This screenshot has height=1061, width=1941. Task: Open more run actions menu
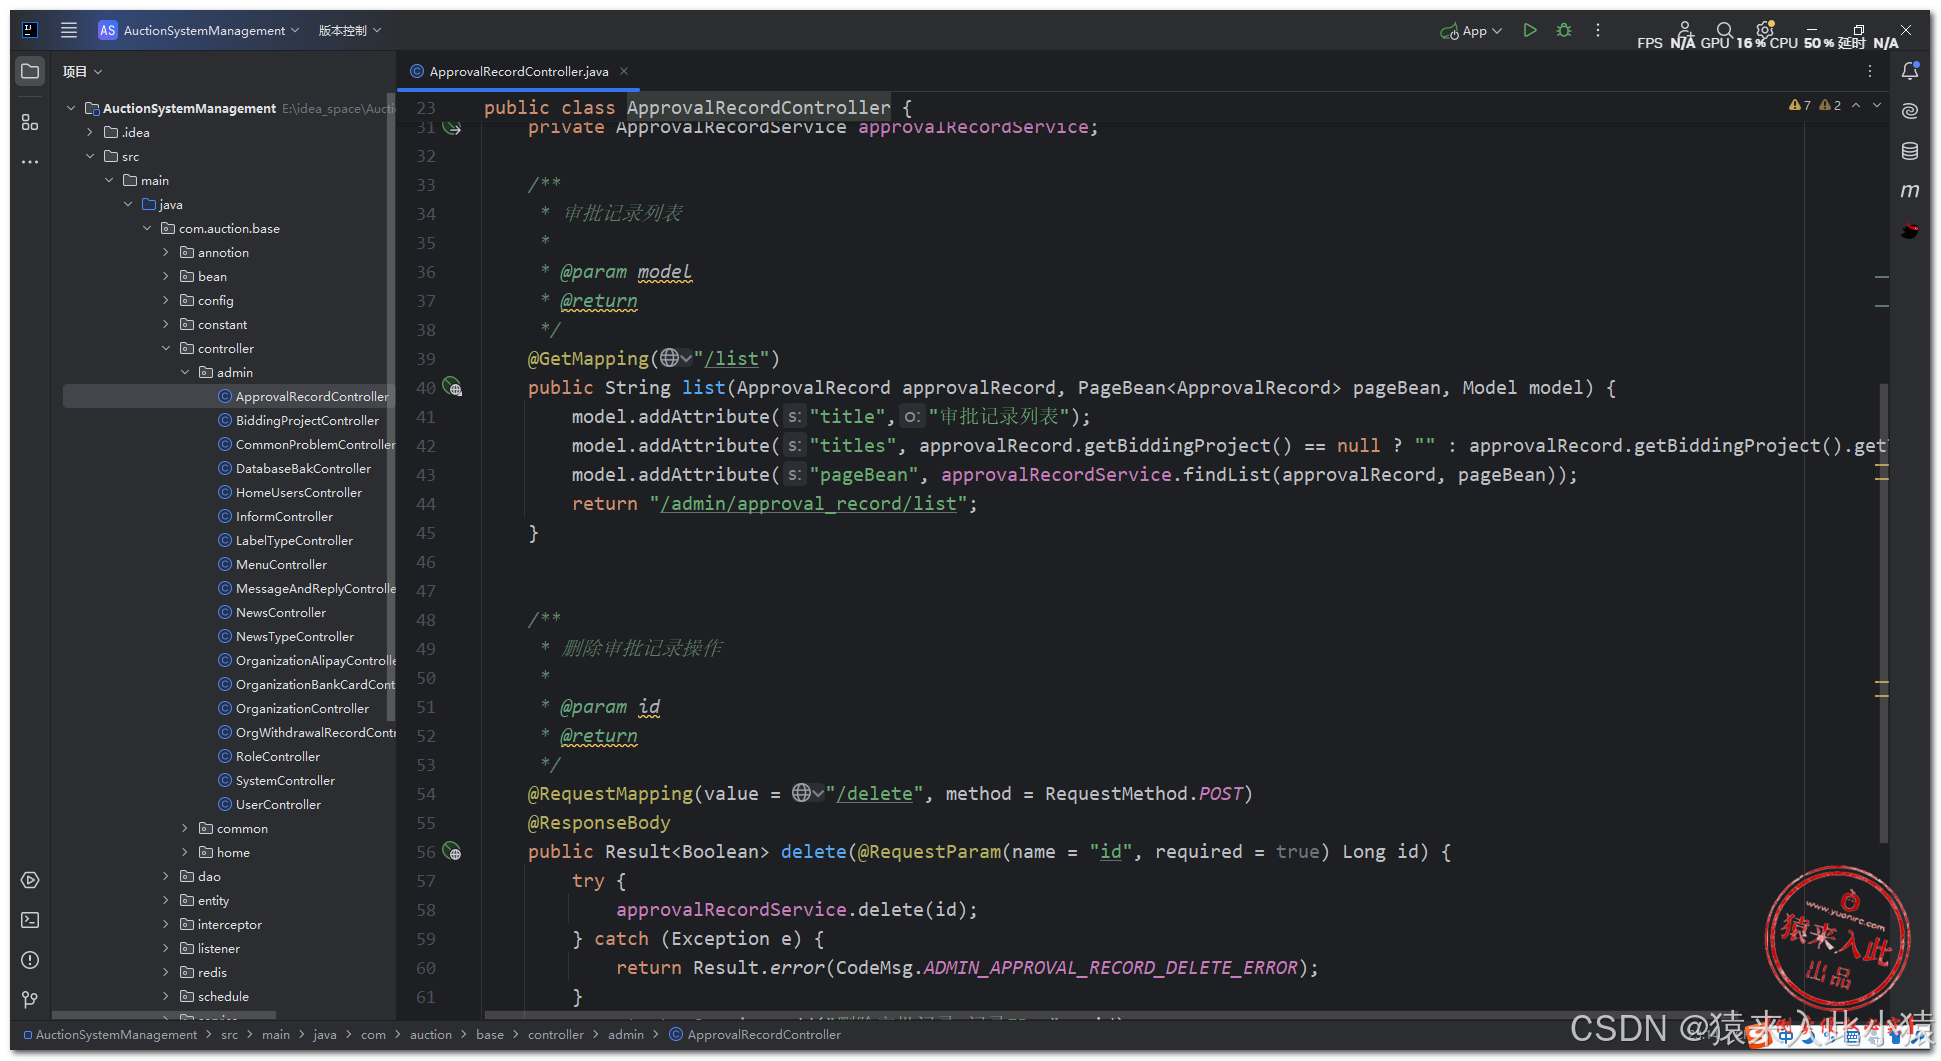pyautogui.click(x=1598, y=30)
